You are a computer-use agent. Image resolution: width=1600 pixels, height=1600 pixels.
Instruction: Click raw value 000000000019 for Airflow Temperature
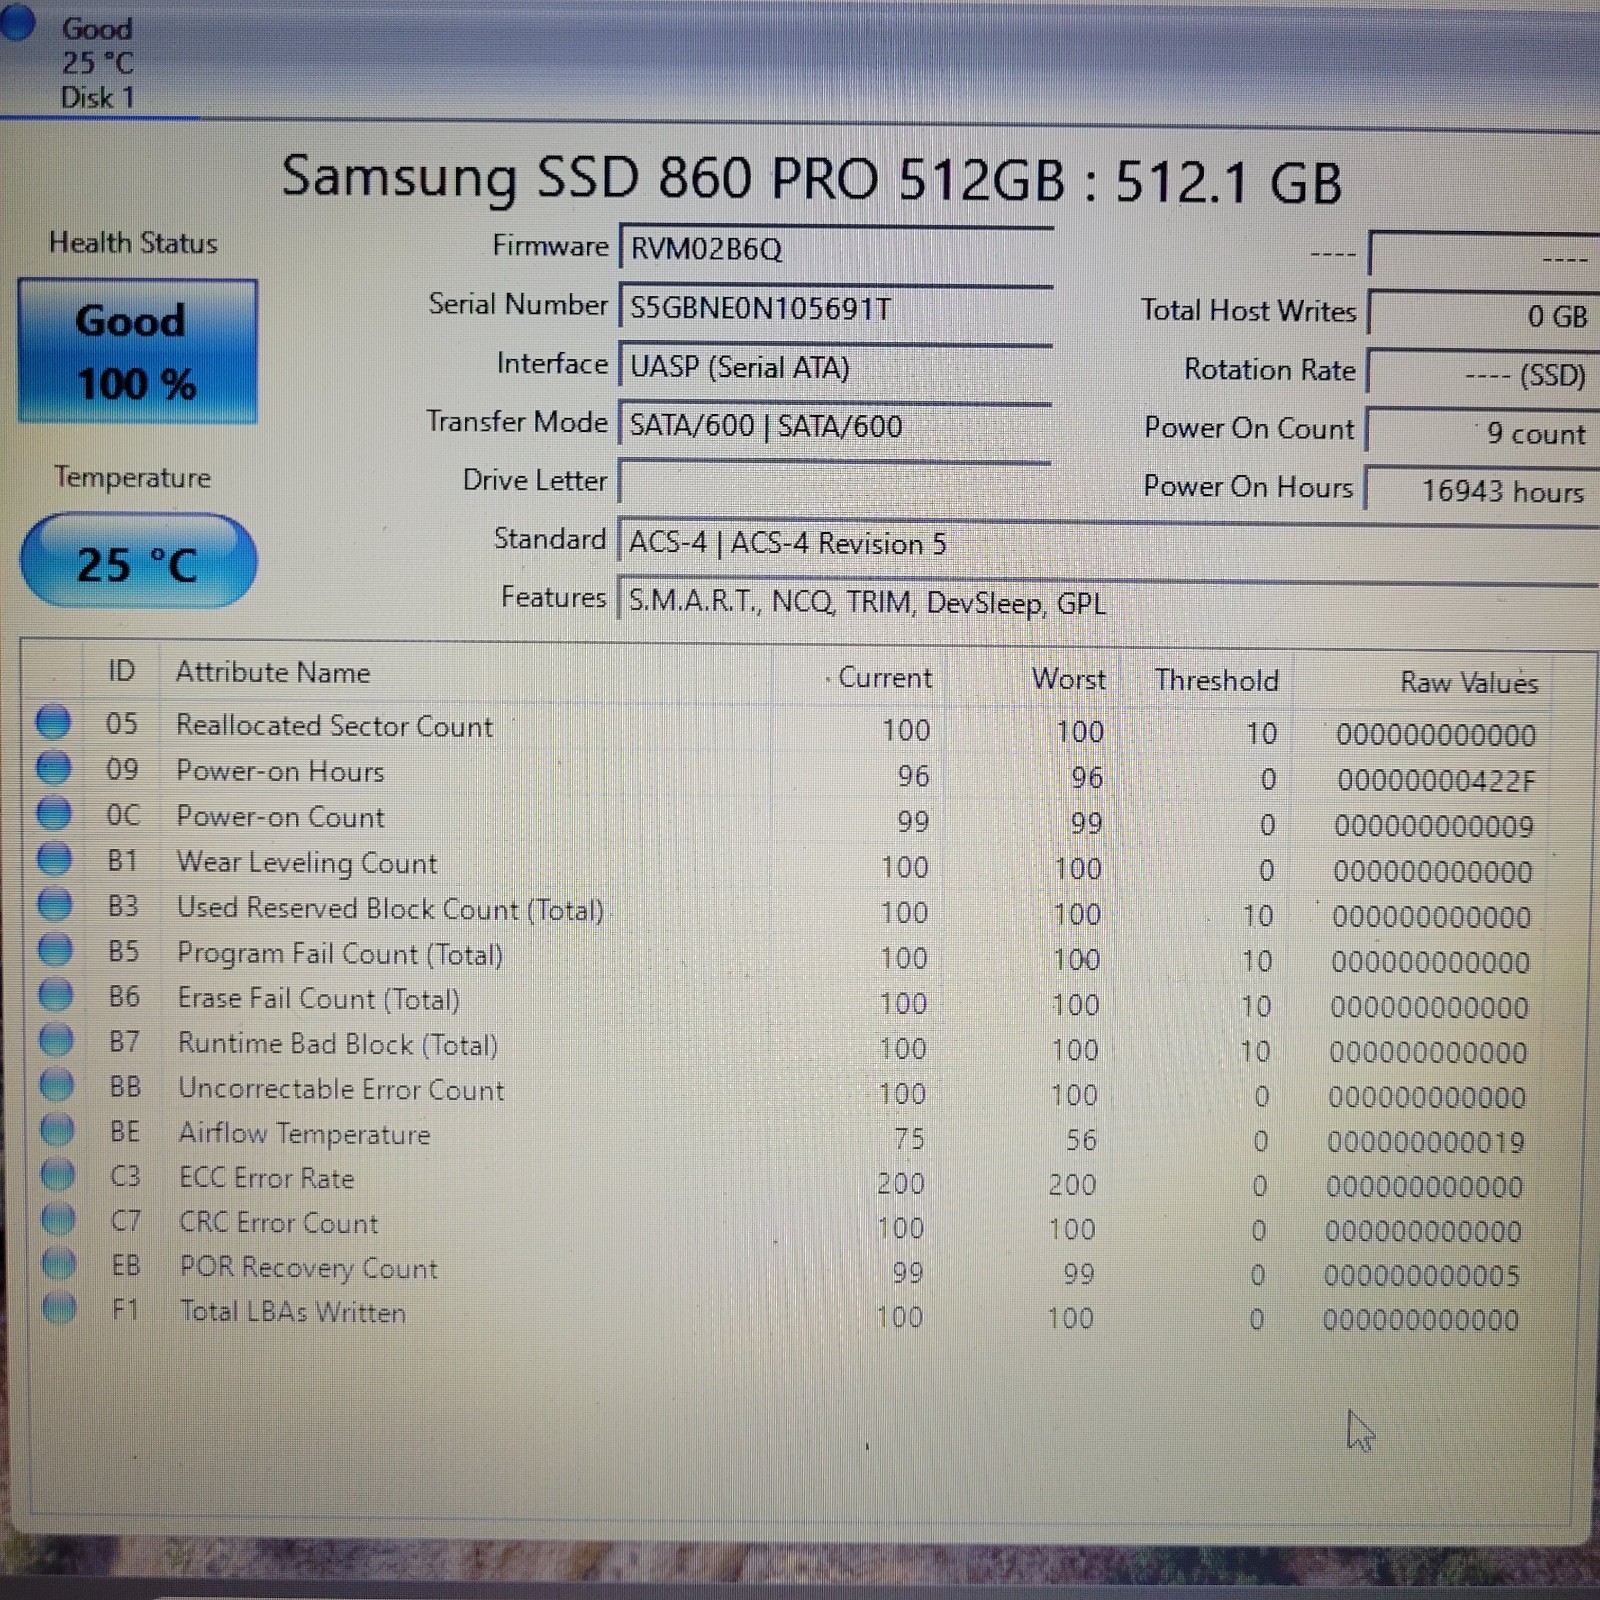tap(1426, 1142)
